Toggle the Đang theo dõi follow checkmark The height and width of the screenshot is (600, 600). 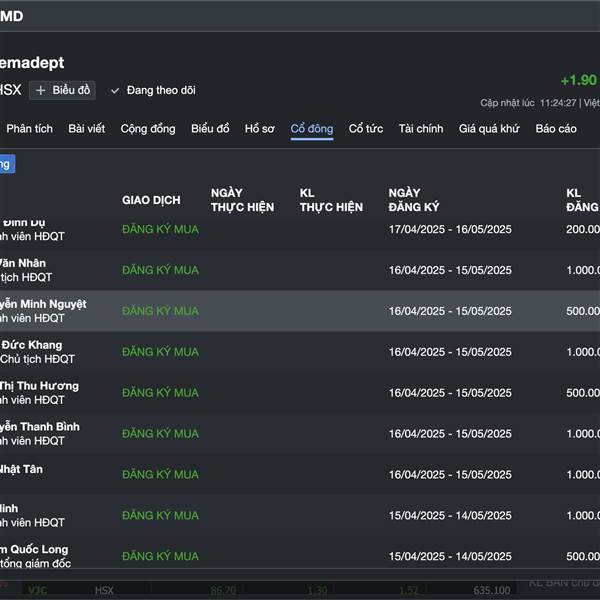[x=115, y=91]
